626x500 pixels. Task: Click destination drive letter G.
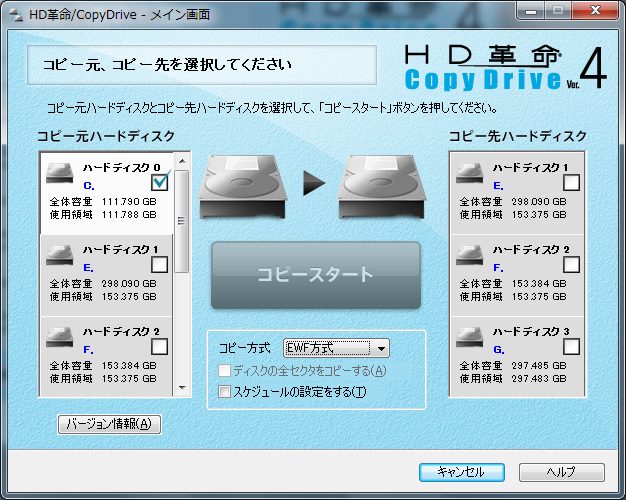tap(499, 350)
